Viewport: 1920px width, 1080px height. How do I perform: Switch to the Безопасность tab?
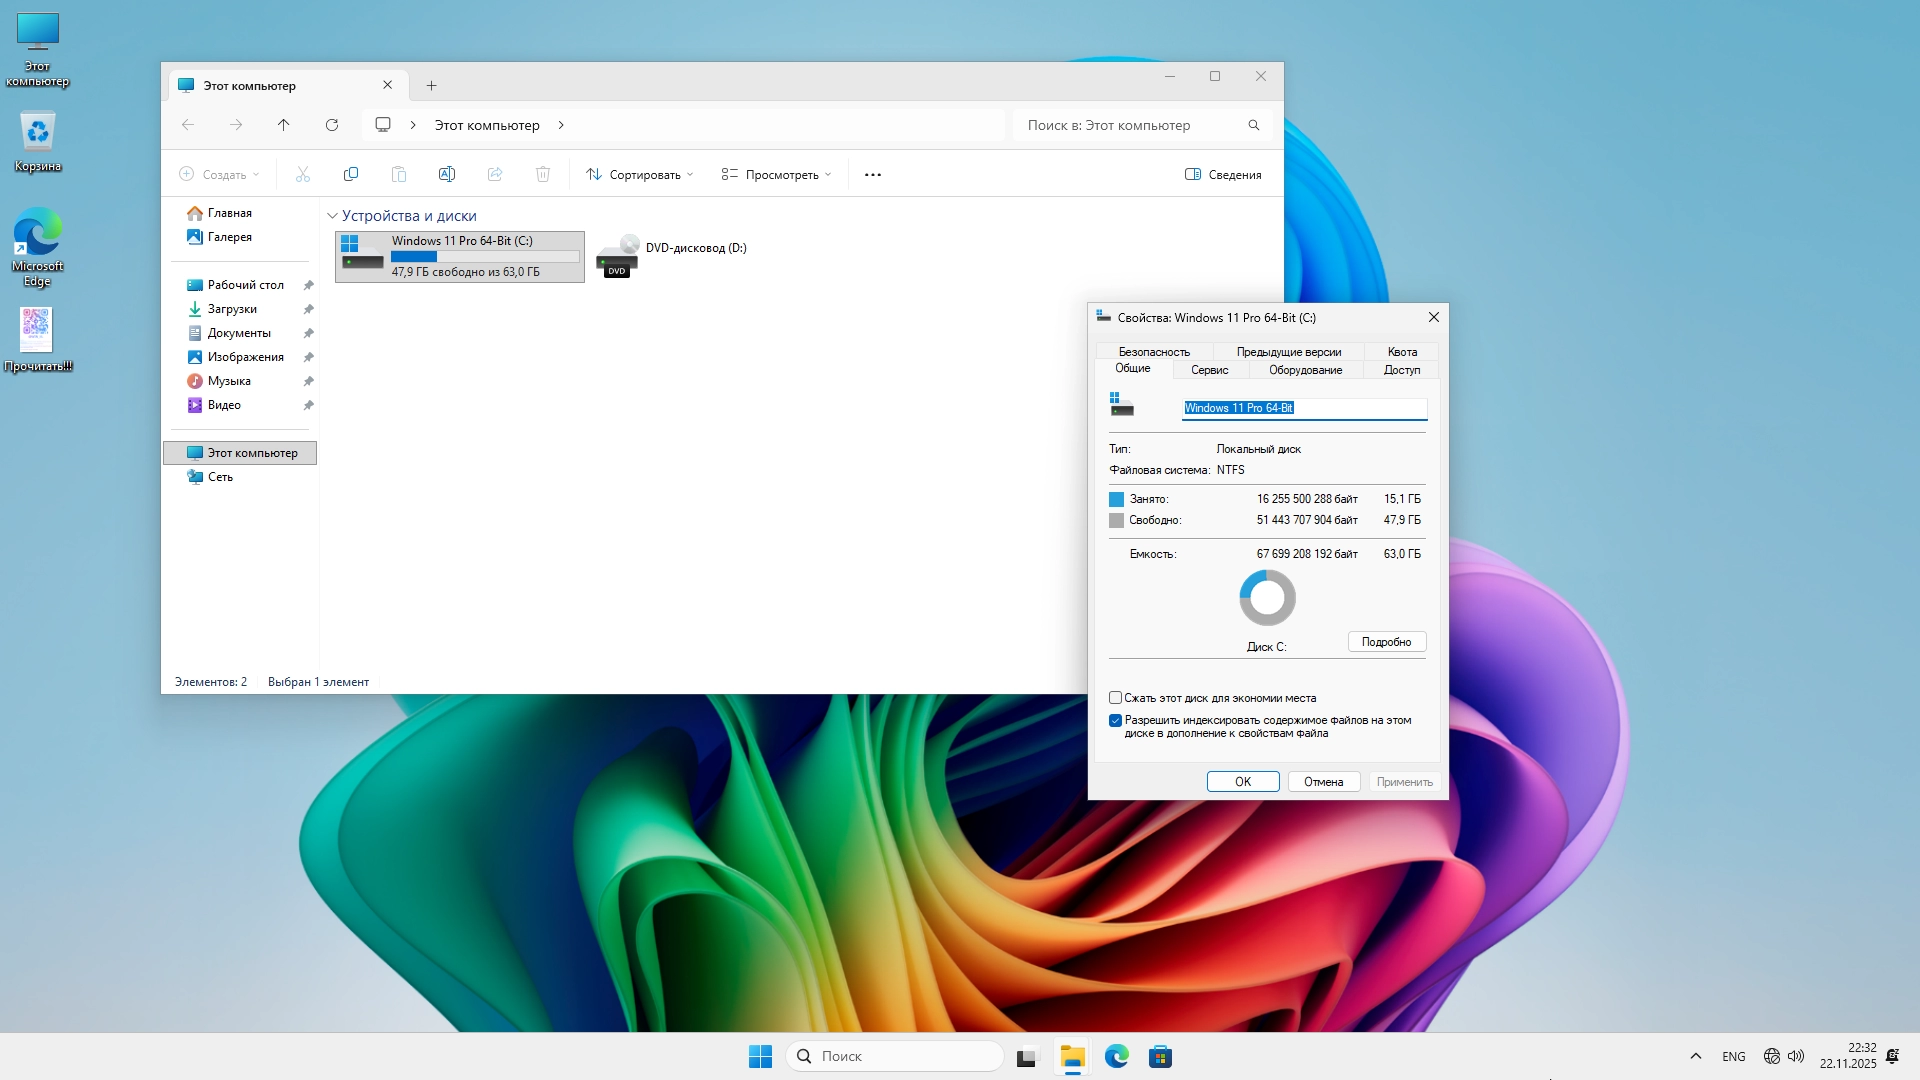point(1154,352)
